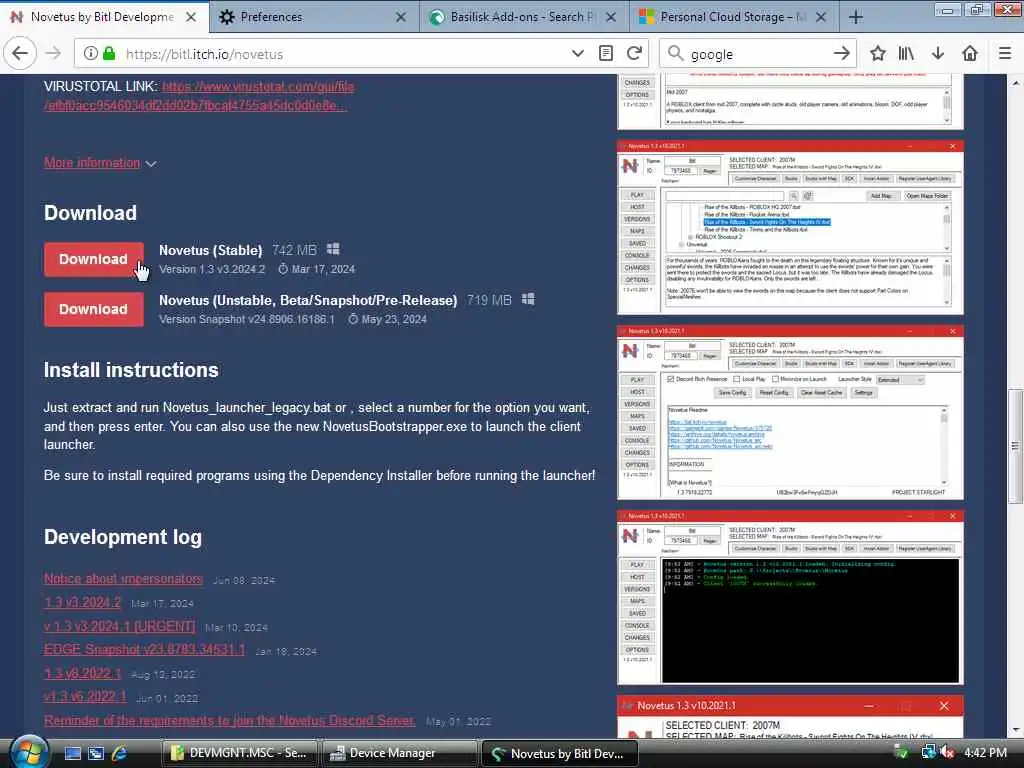Click the search magnifier icon
1024x768 pixels.
coord(676,54)
